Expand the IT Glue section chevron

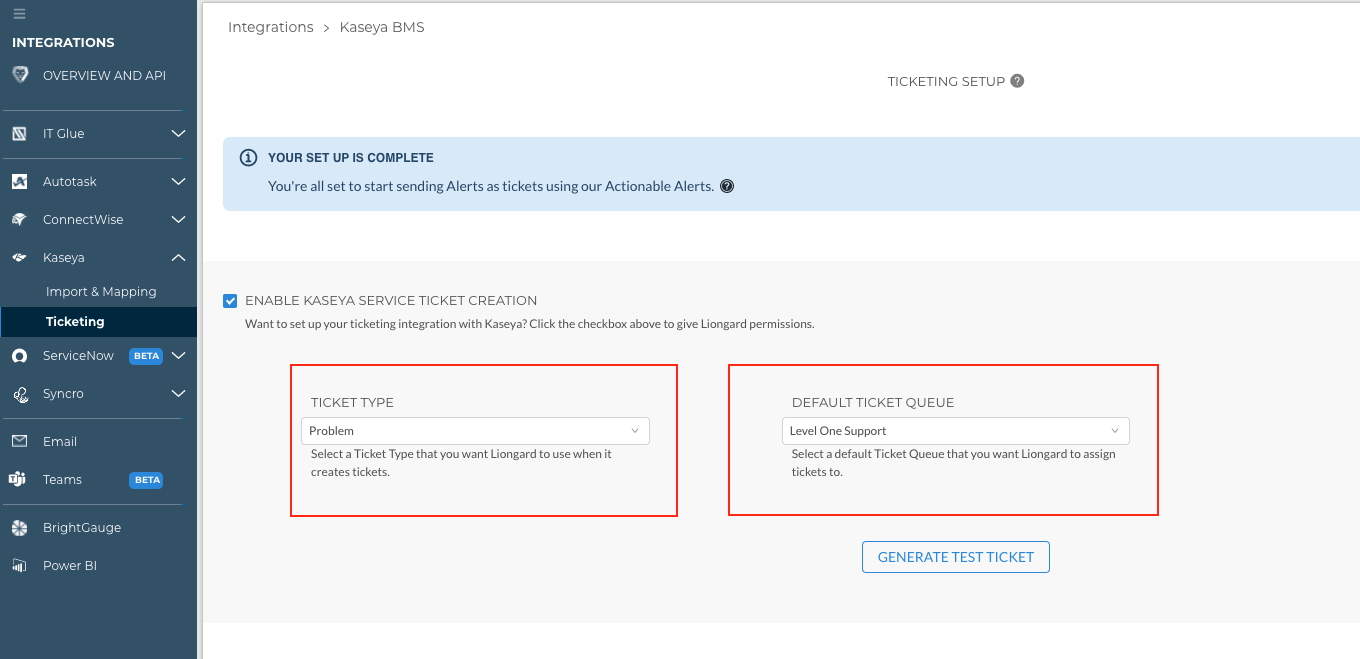[x=178, y=134]
